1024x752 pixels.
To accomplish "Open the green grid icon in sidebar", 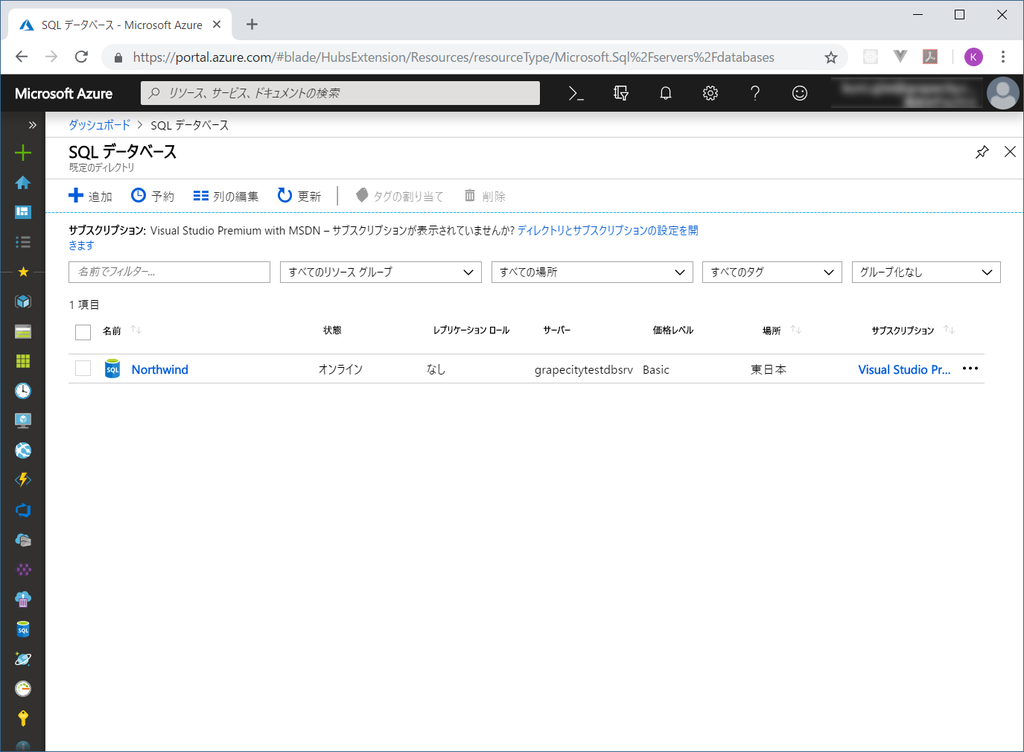I will tap(23, 361).
